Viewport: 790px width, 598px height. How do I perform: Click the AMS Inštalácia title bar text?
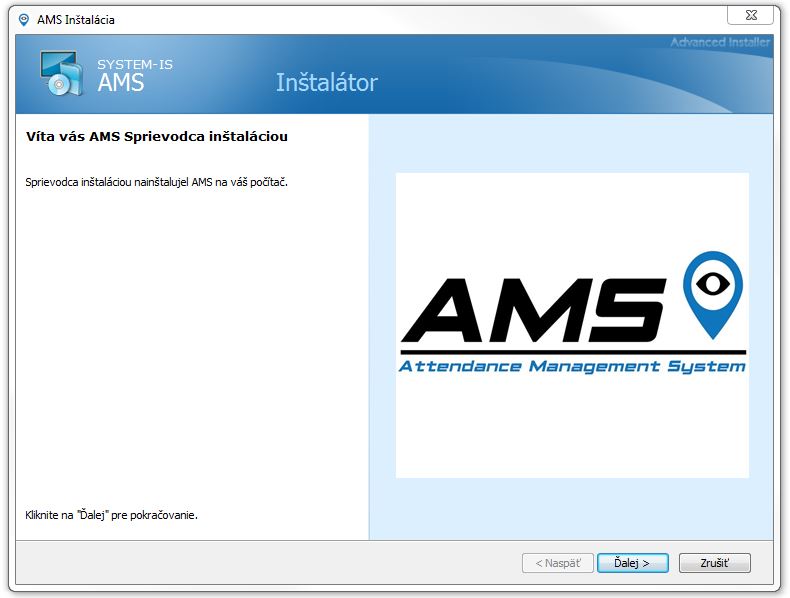click(x=76, y=20)
